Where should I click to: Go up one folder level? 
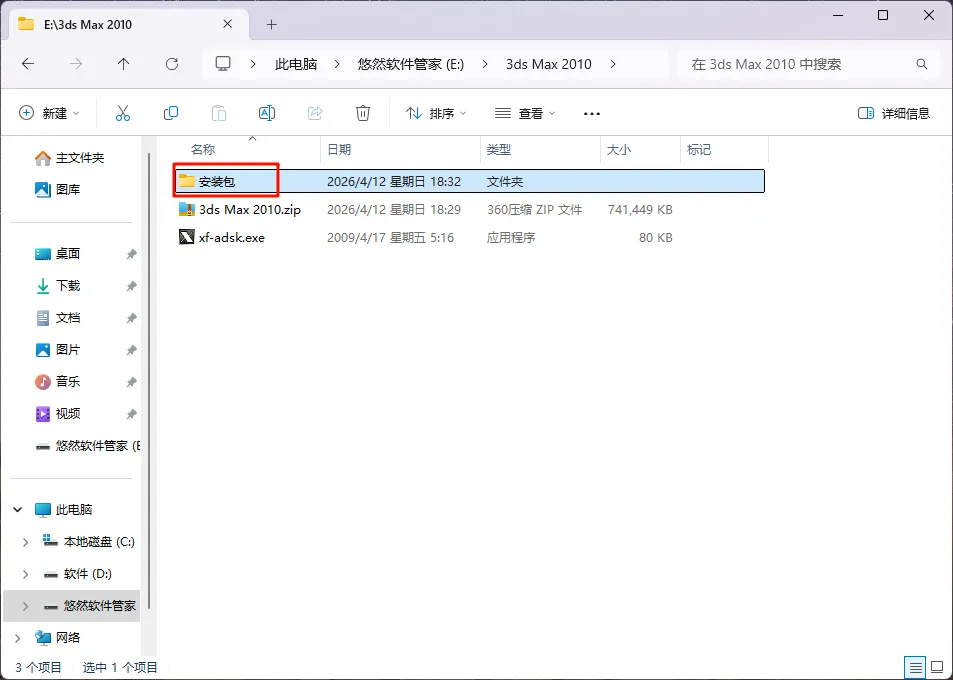tap(123, 64)
